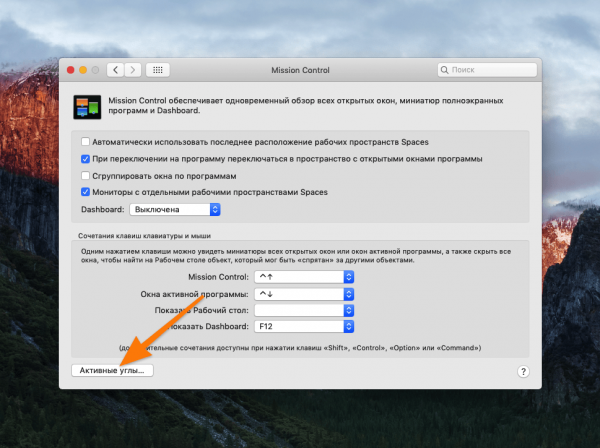The height and width of the screenshot is (448, 600).
Task: Click the Mission Control description text
Action: (305, 106)
